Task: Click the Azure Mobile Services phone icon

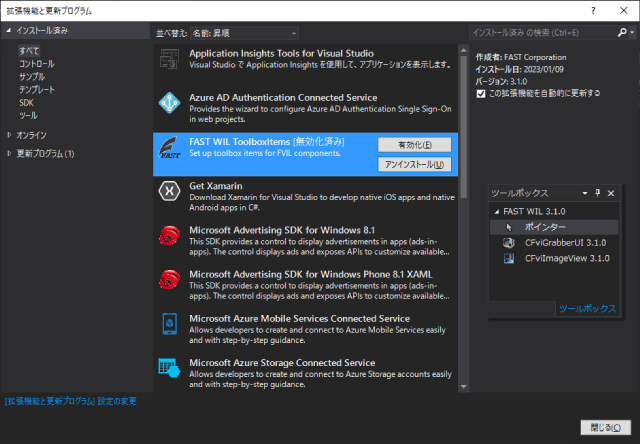Action: 169,324
